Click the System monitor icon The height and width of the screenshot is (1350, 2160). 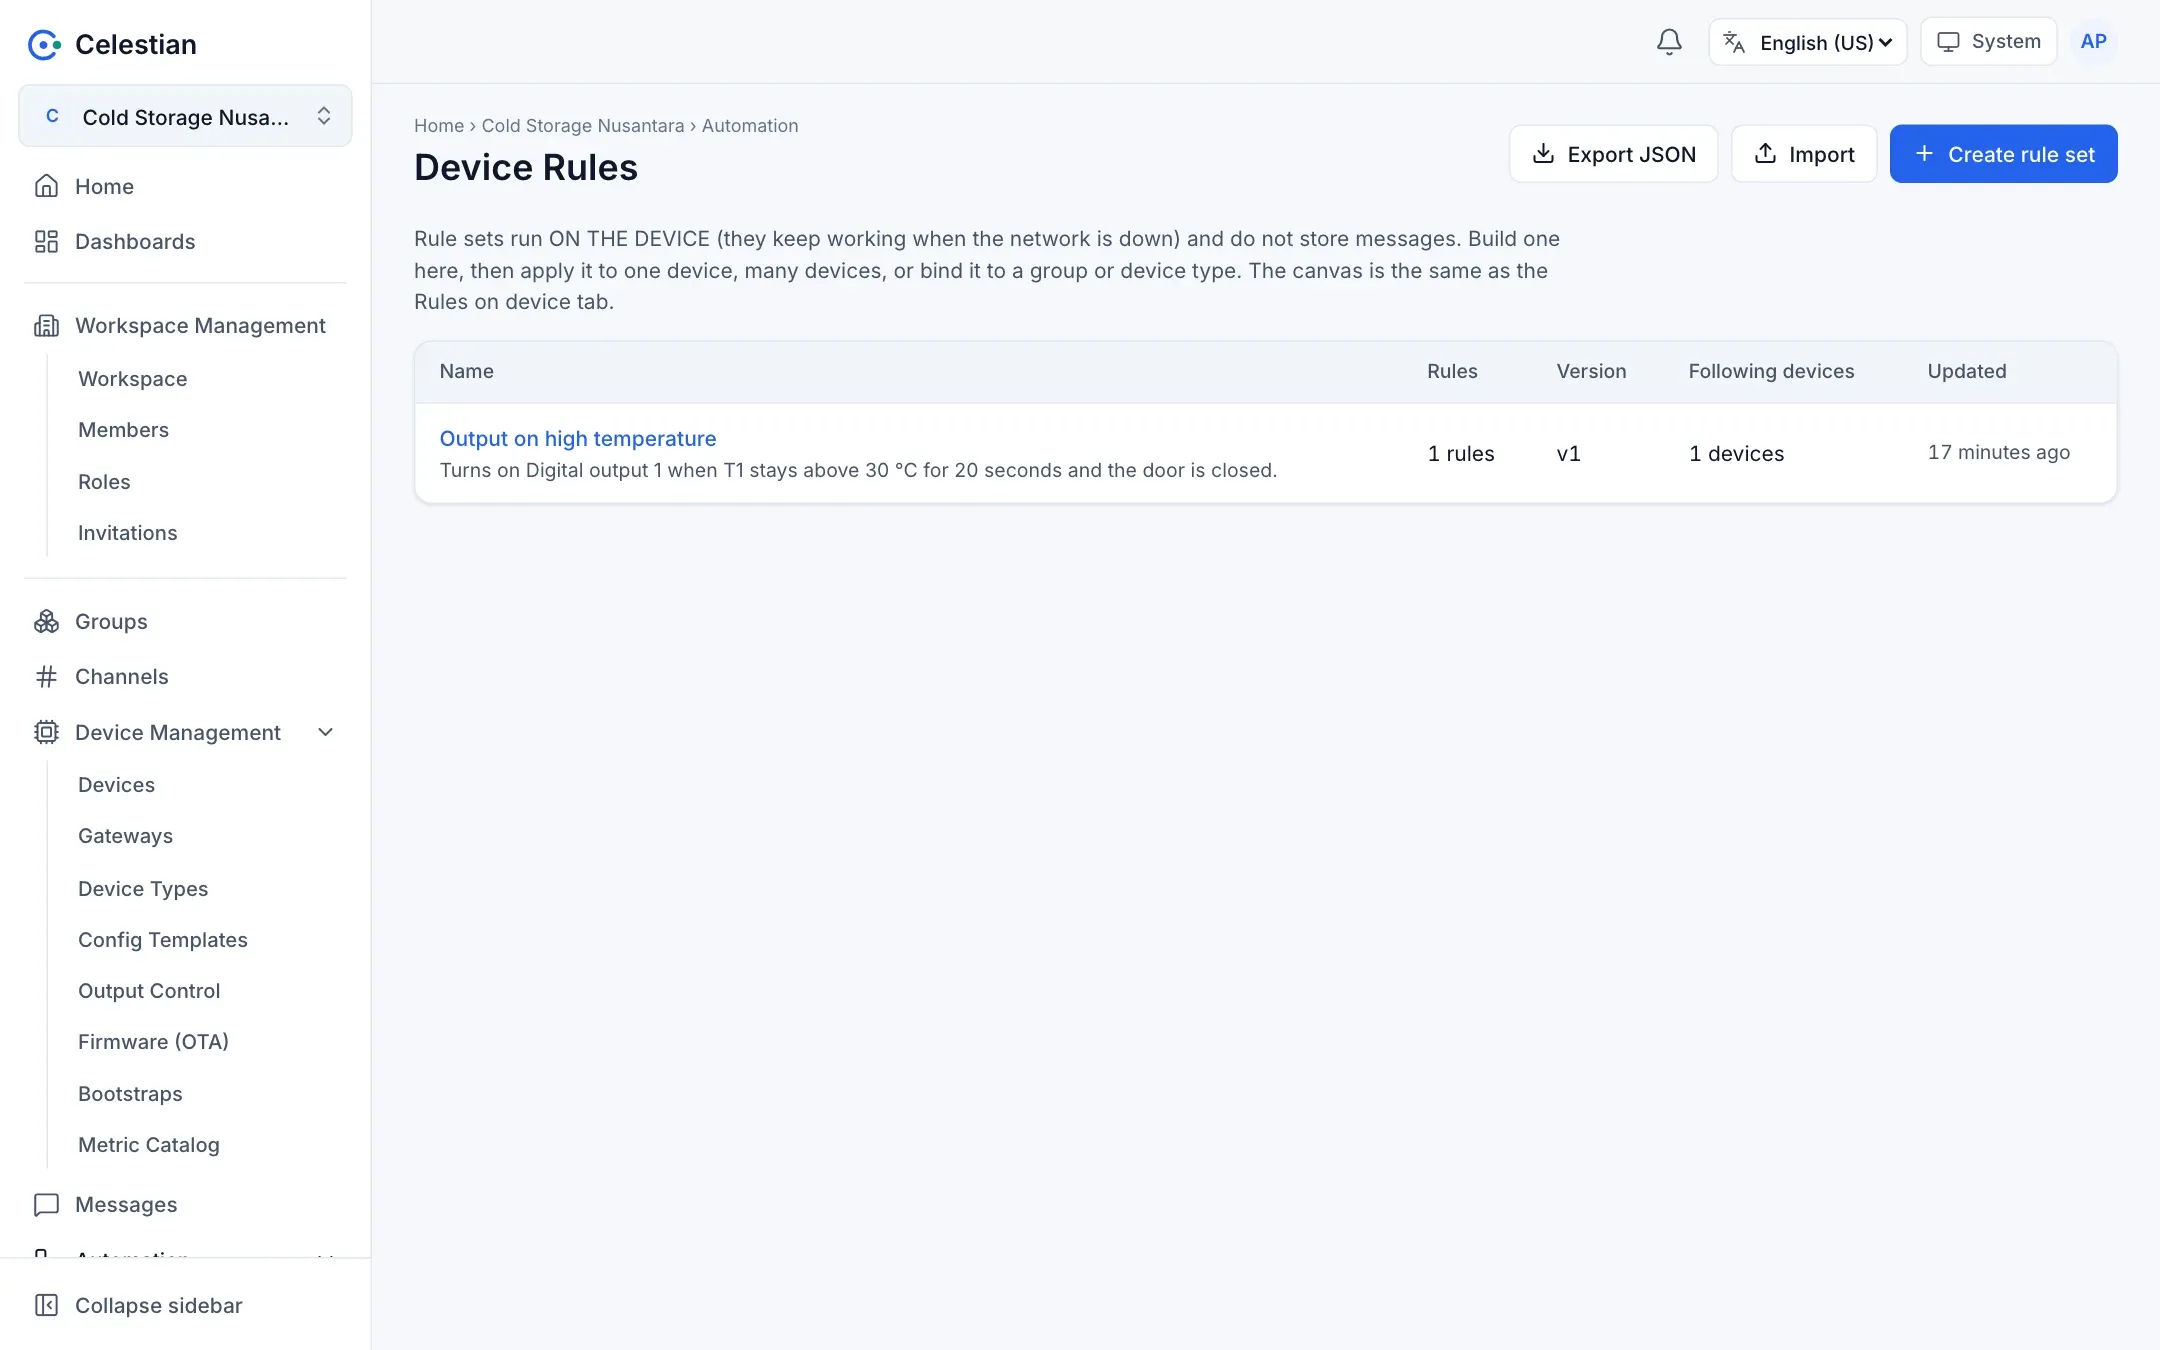[1948, 42]
